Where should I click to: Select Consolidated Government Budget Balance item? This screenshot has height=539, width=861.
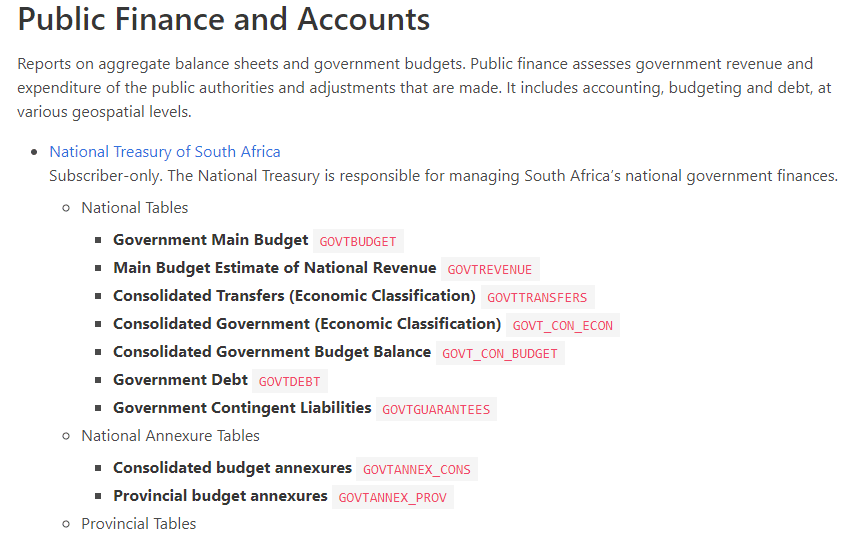point(272,352)
